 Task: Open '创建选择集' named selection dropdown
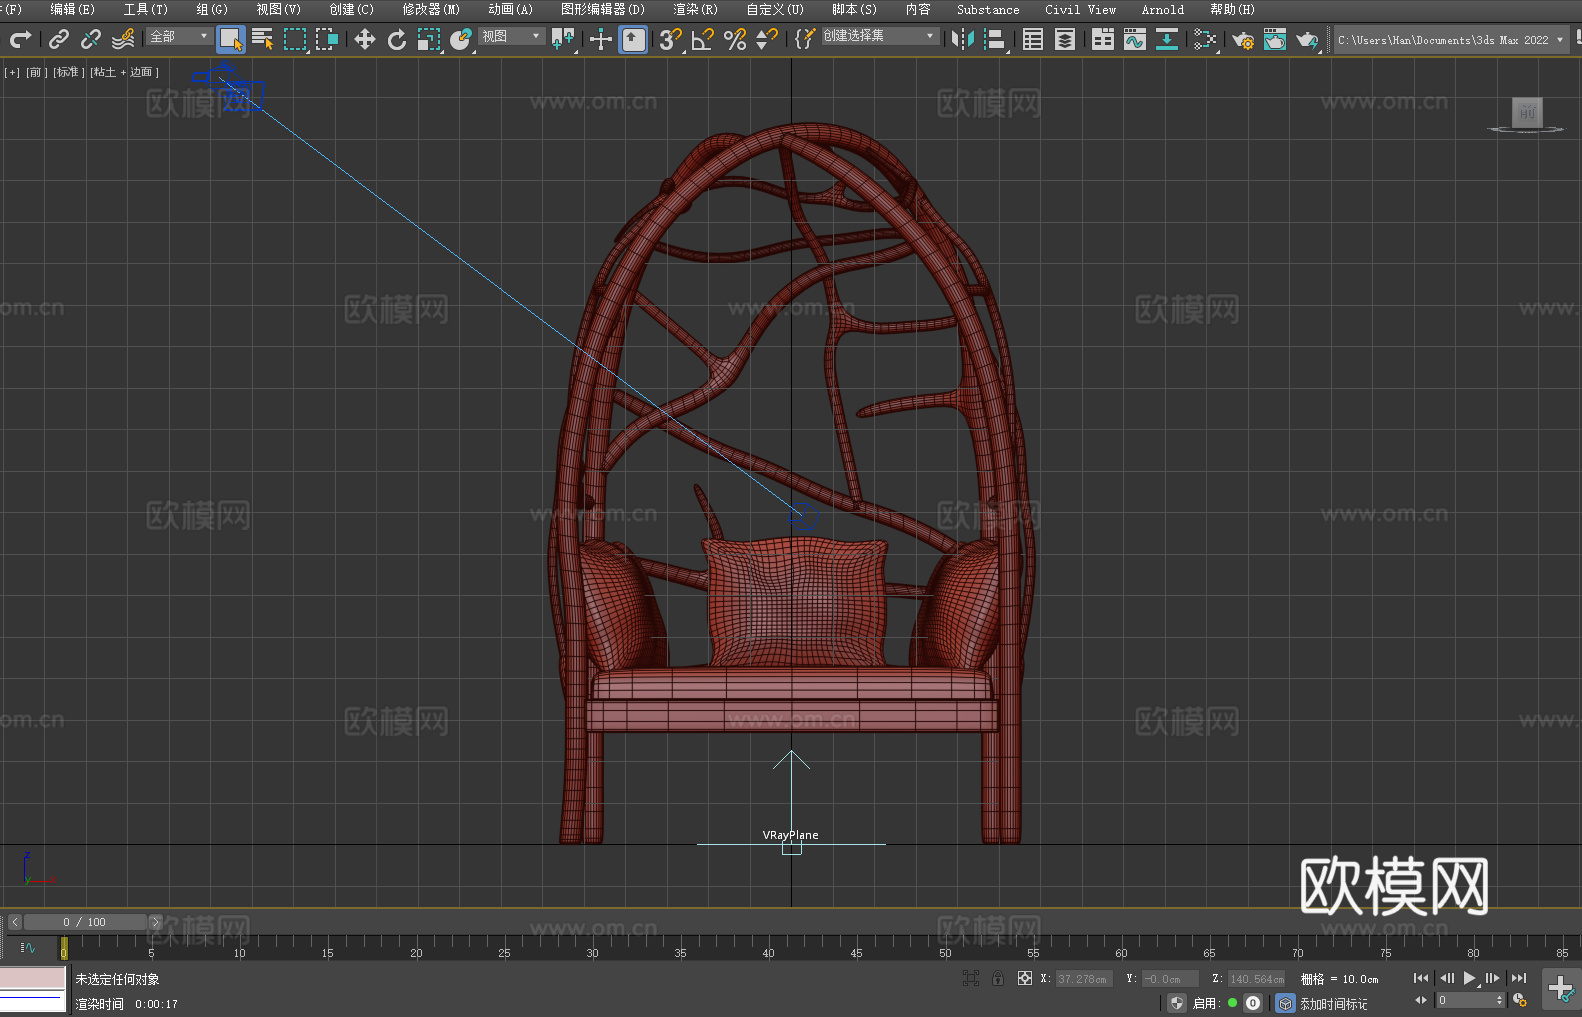(881, 36)
